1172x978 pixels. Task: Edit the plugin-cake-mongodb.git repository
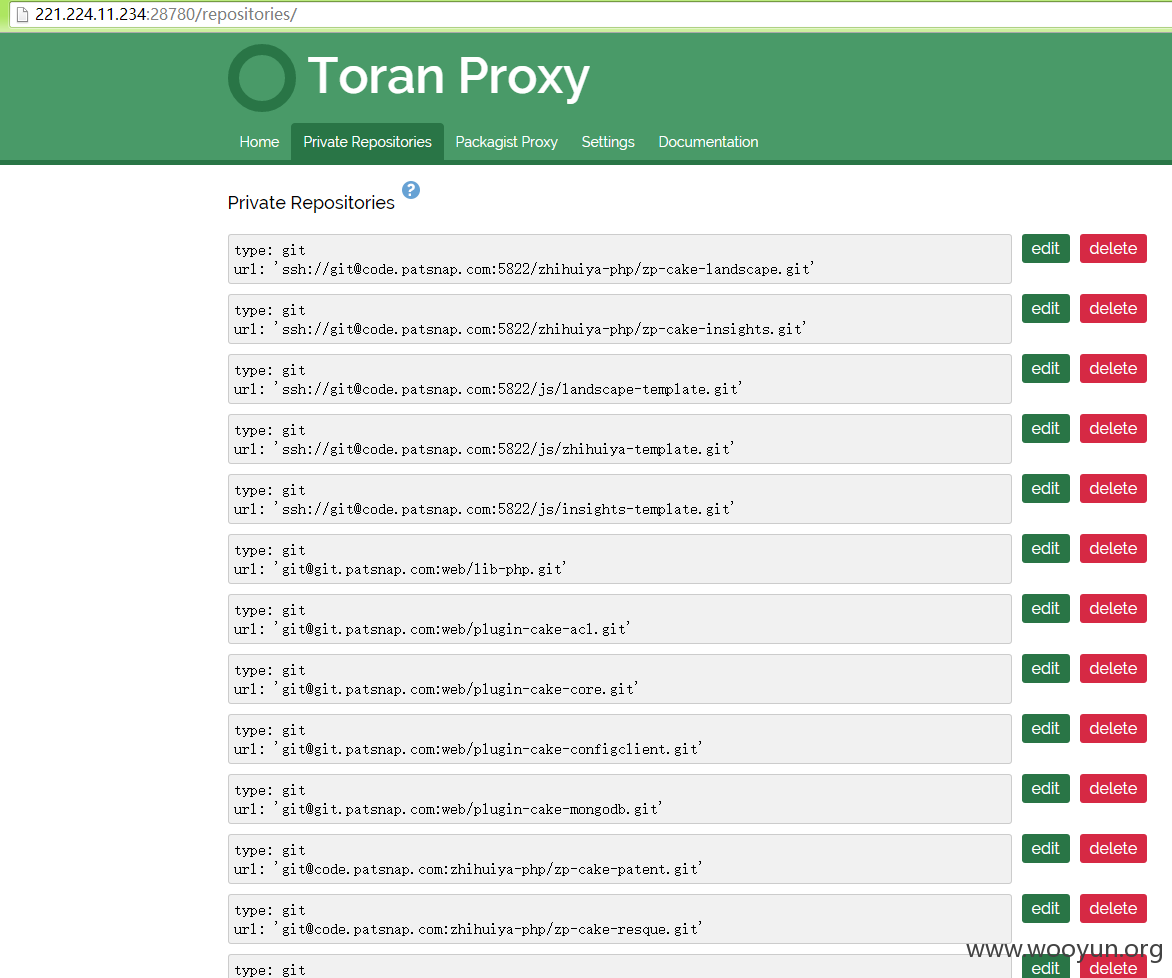tap(1046, 789)
